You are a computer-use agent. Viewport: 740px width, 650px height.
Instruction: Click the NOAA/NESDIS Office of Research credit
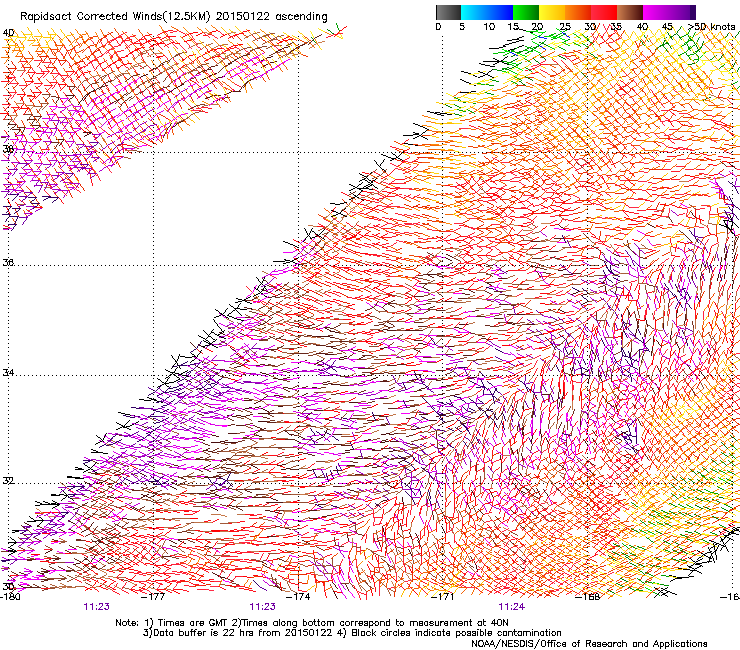point(589,644)
